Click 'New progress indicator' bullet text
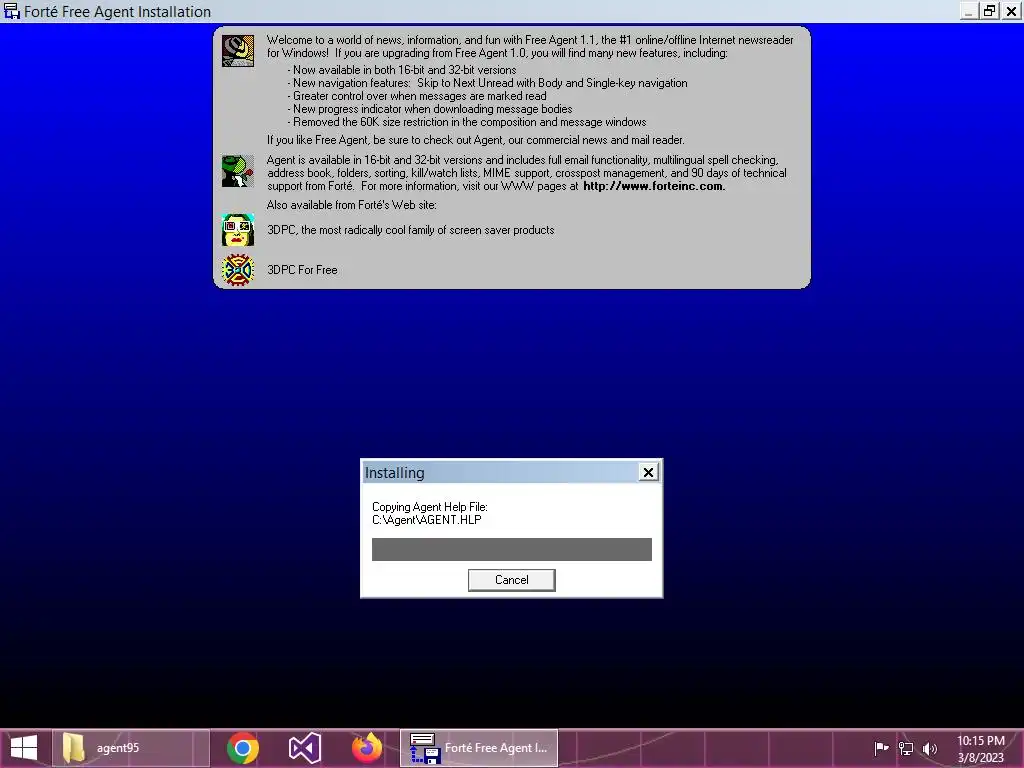Screen dimensions: 1024x768 [x=430, y=109]
